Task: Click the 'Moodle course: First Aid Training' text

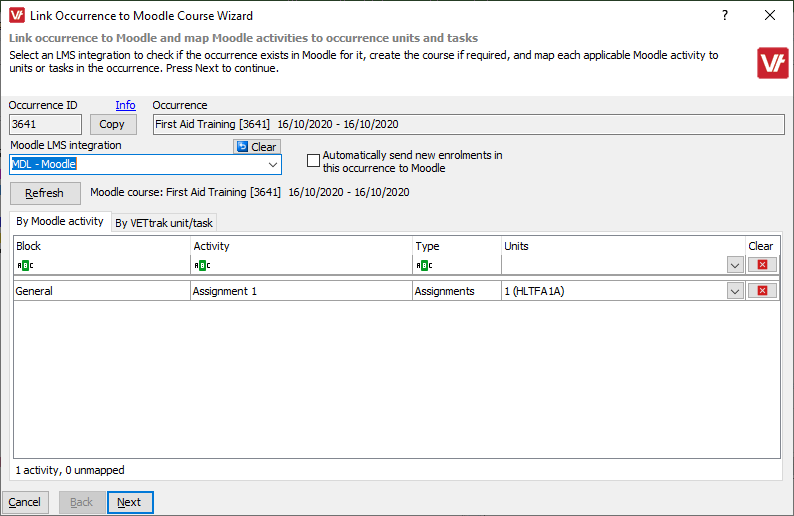Action: [x=250, y=192]
